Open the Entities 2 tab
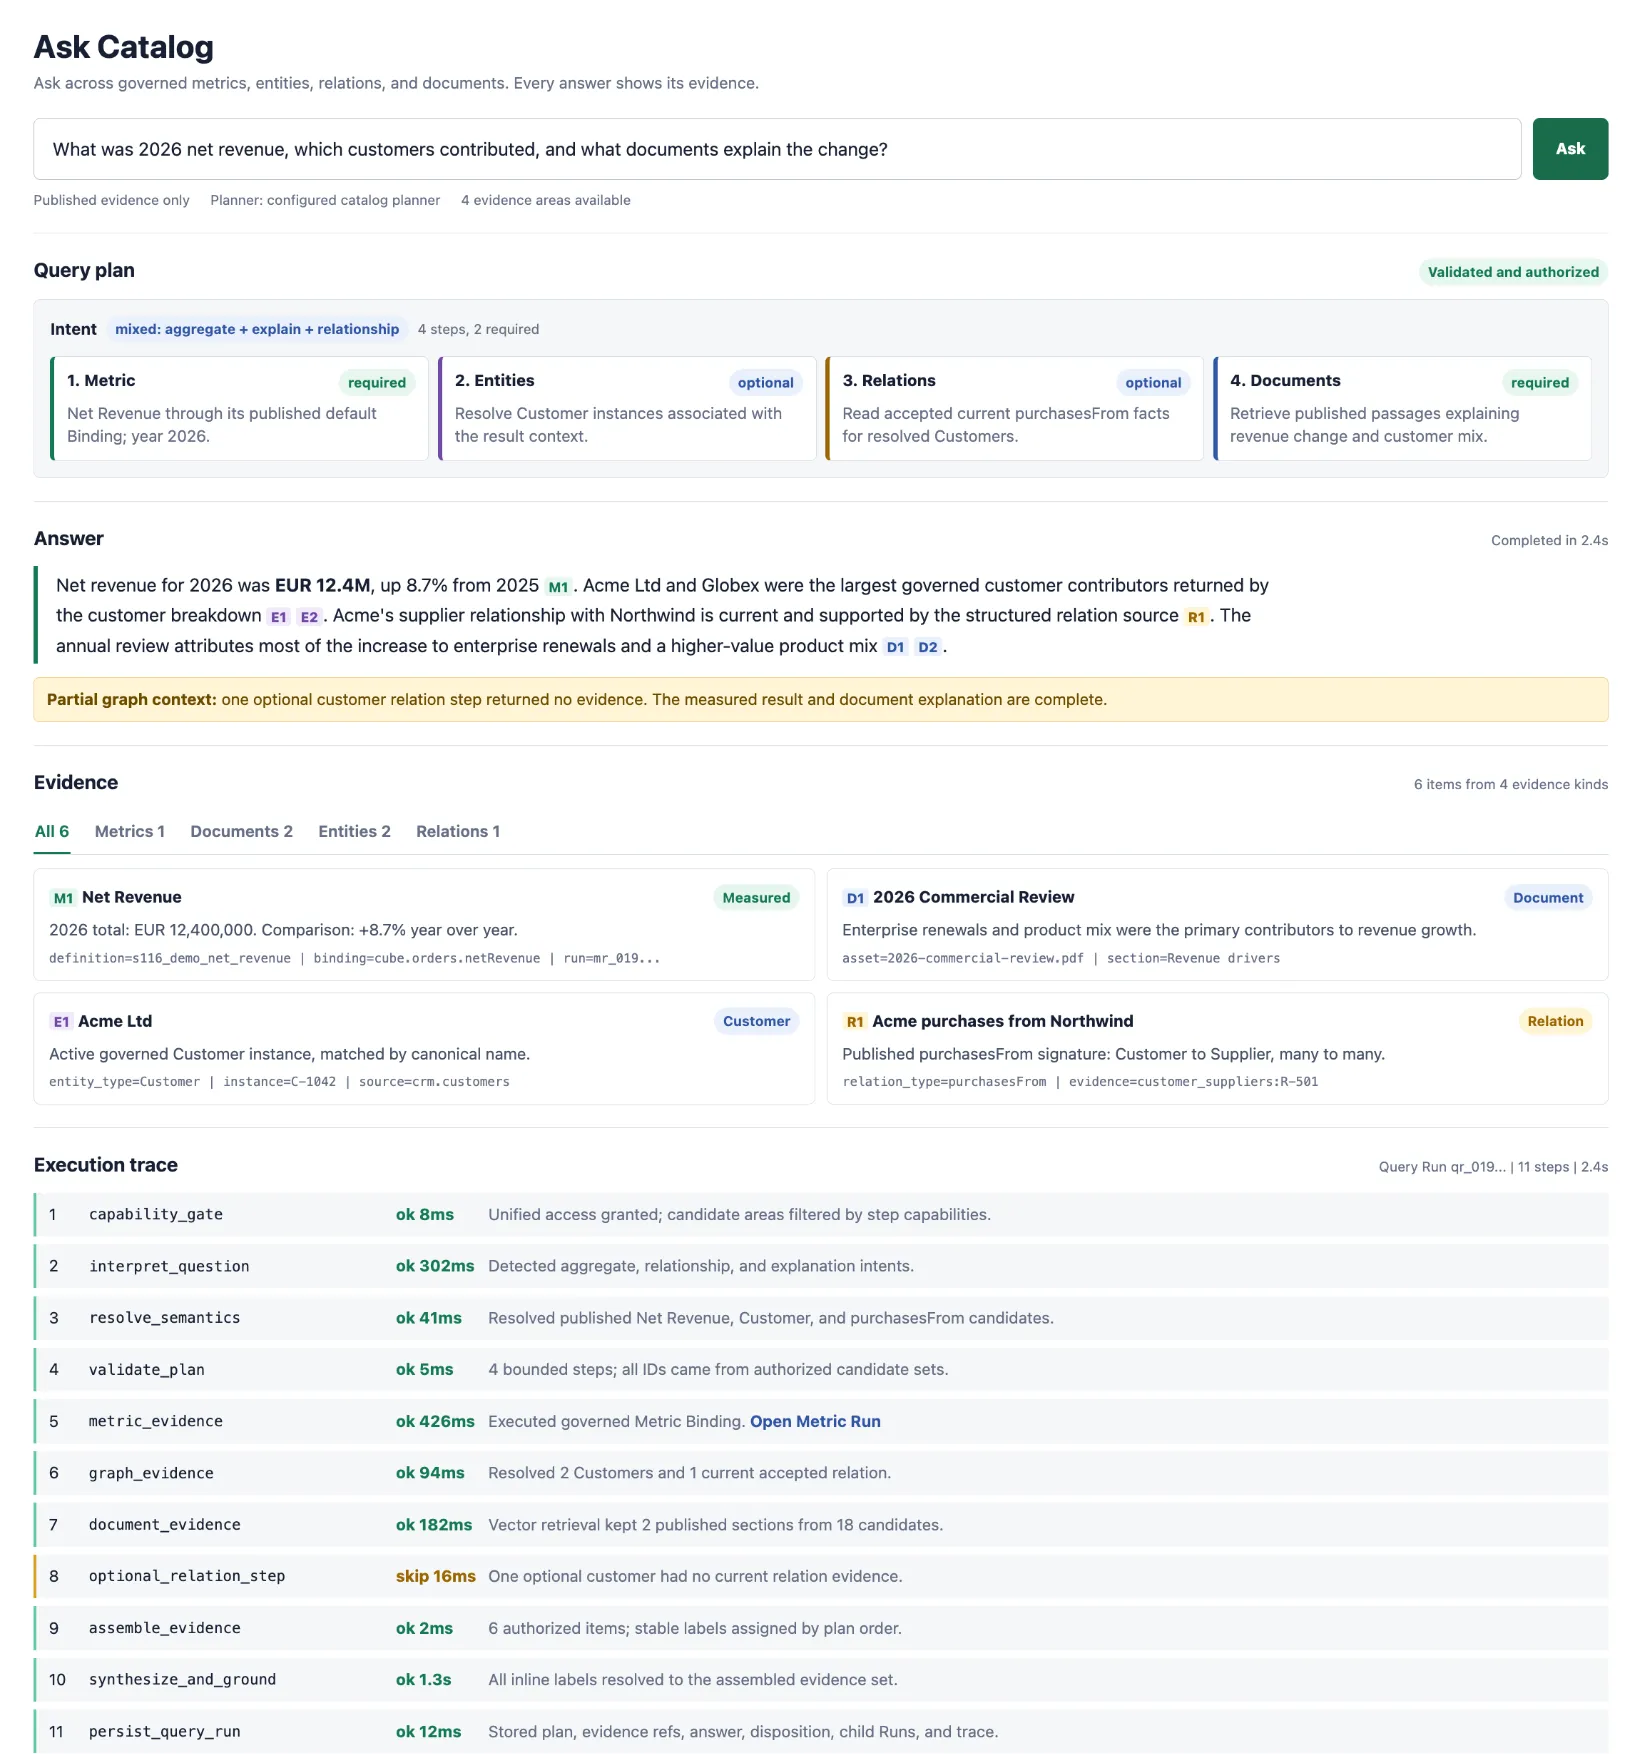This screenshot has height=1754, width=1644. coord(354,832)
